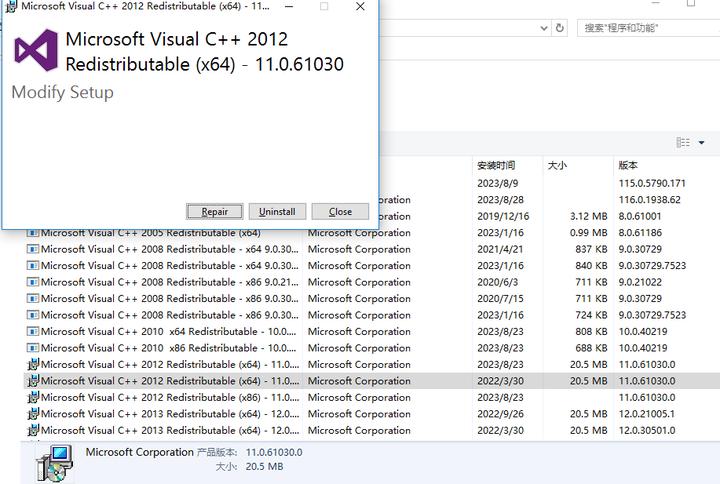The image size is (720, 484).
Task: Change view using the view layout icon
Action: tap(683, 142)
